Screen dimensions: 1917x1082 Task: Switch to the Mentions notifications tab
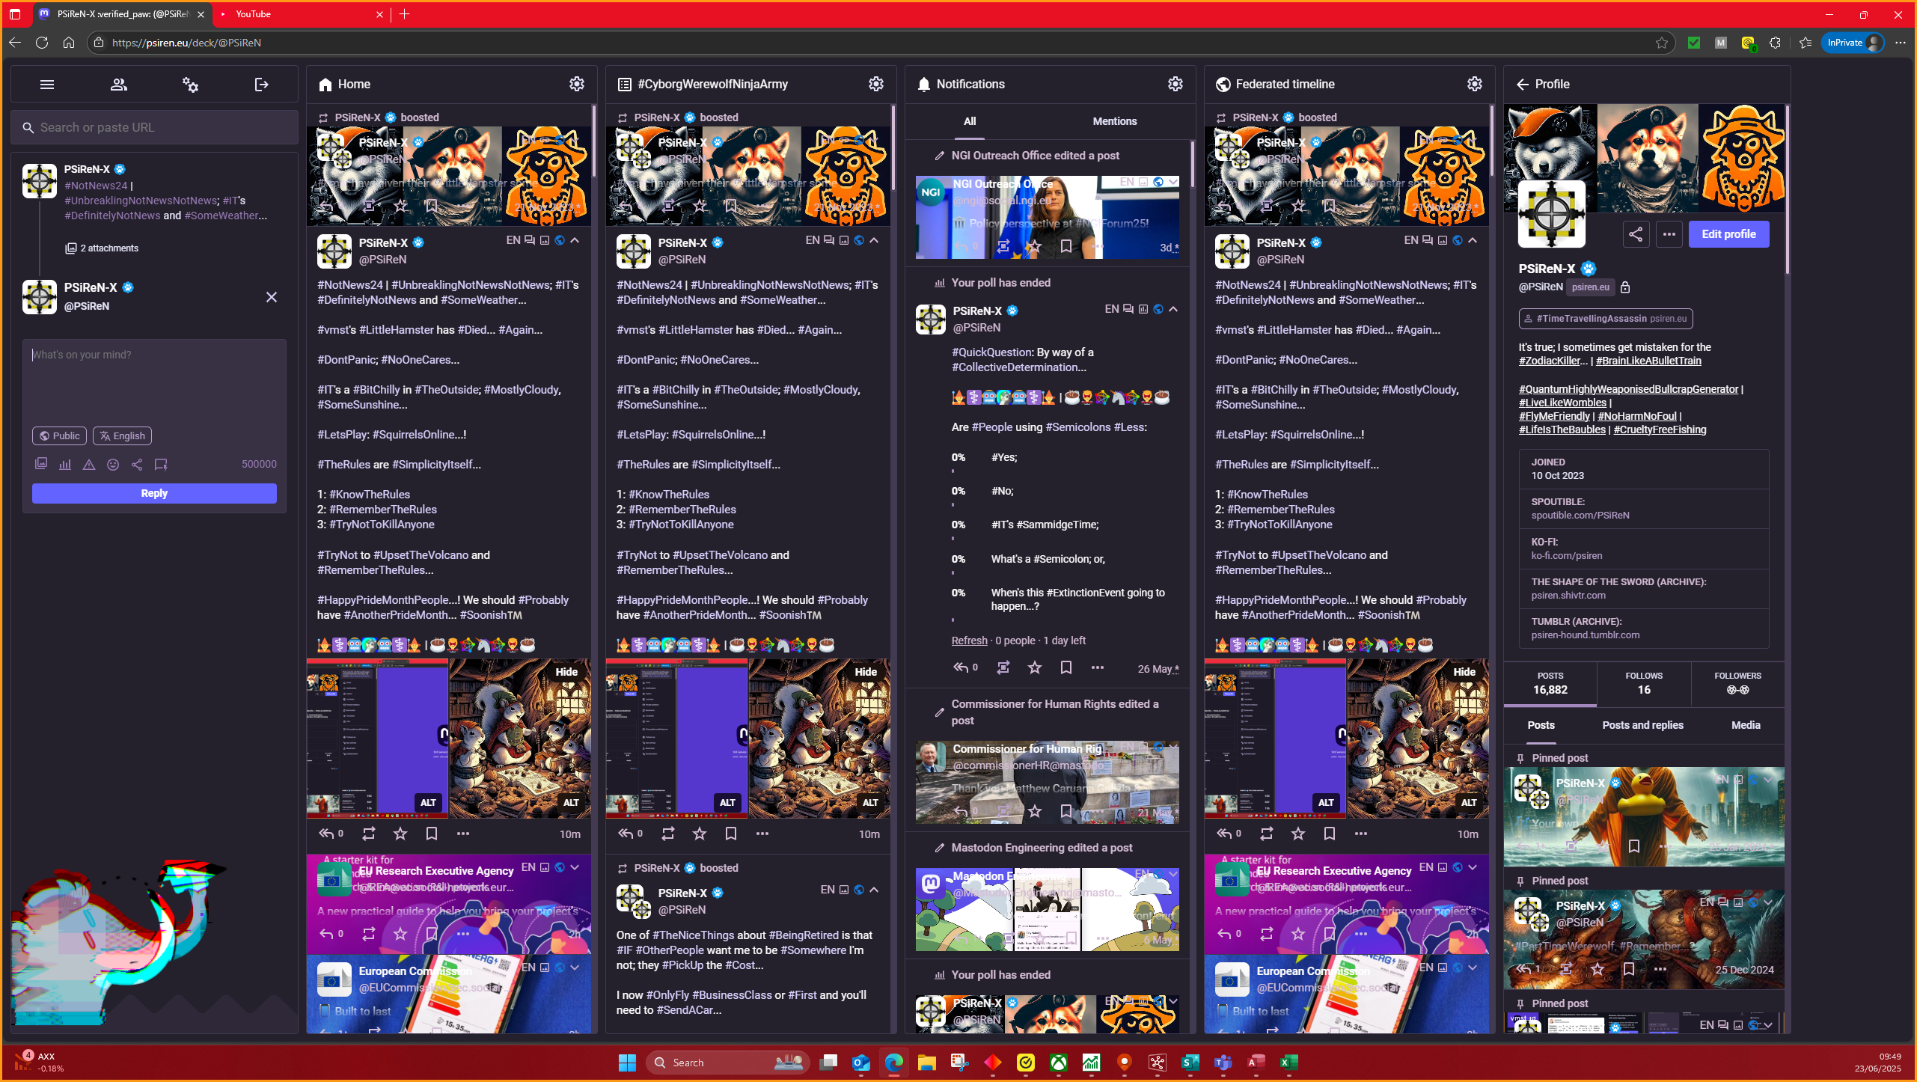click(x=1114, y=121)
